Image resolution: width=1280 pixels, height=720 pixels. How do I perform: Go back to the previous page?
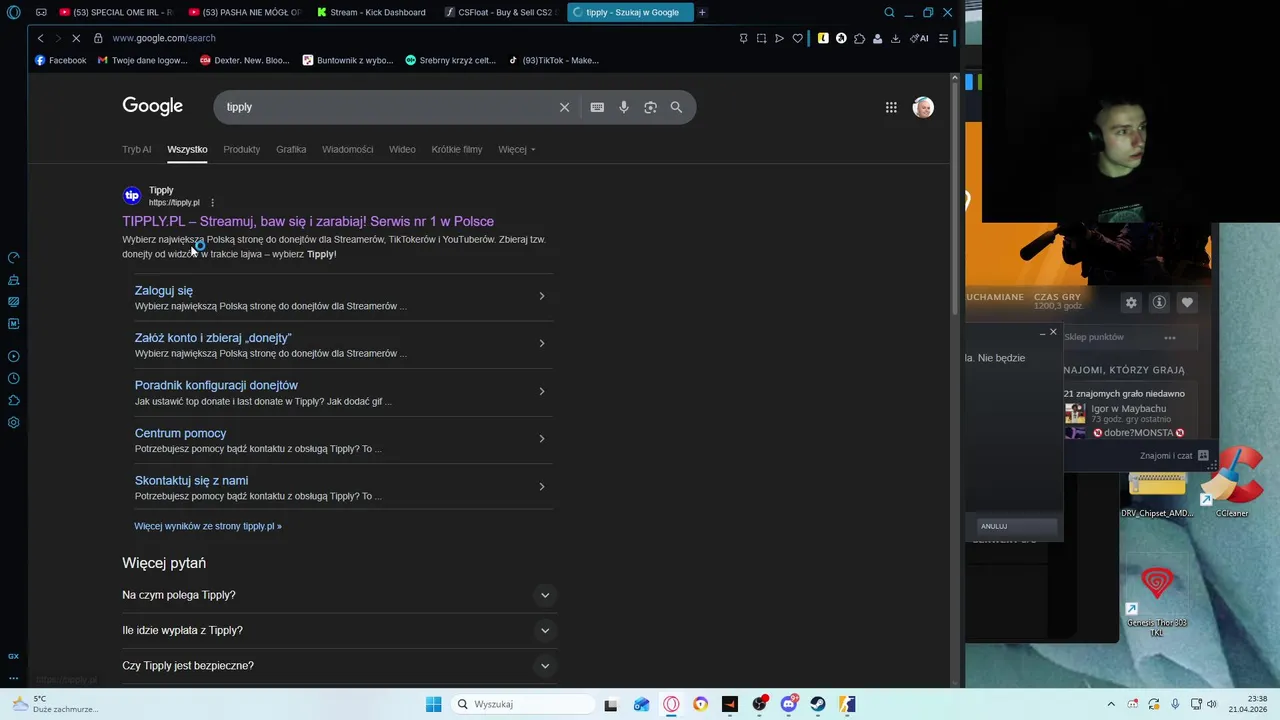40,38
